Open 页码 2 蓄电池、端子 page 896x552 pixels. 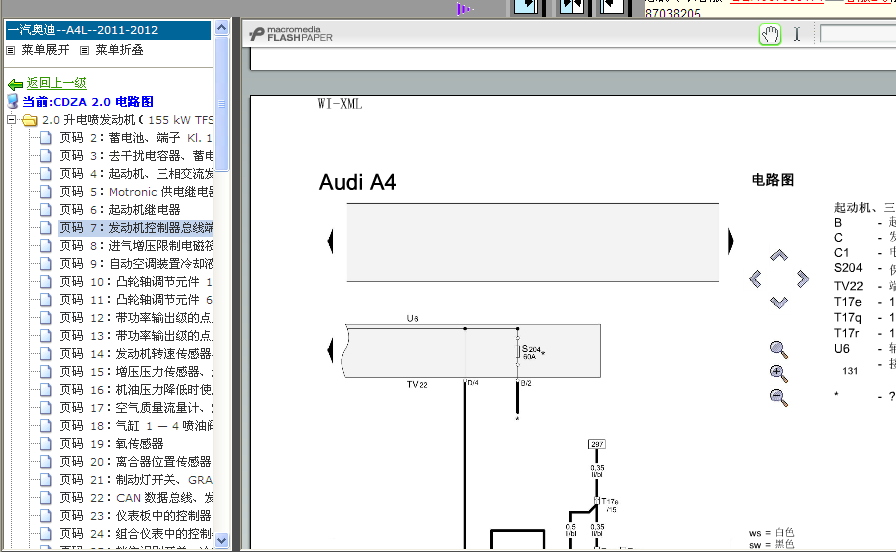coord(135,138)
